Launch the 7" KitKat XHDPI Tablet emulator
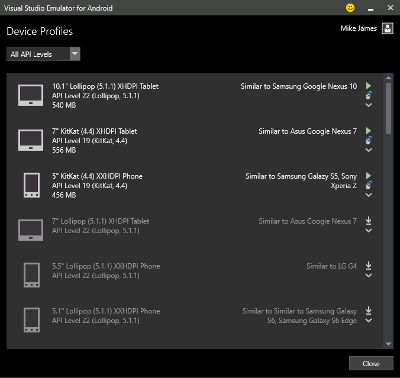Image resolution: width=400 pixels, height=378 pixels. (368, 131)
